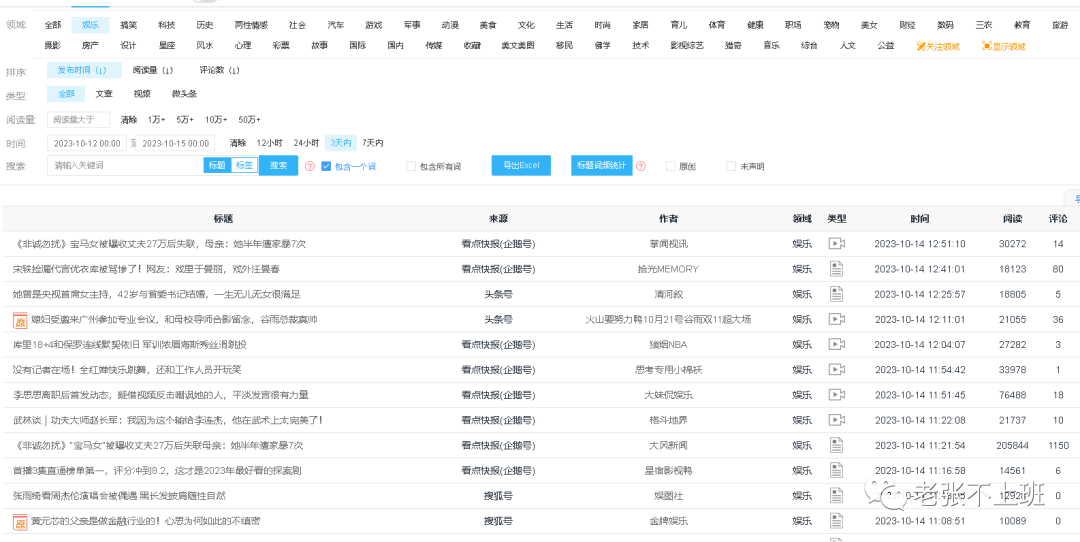
Task: Click the 评论 column header
Action: coord(1058,219)
